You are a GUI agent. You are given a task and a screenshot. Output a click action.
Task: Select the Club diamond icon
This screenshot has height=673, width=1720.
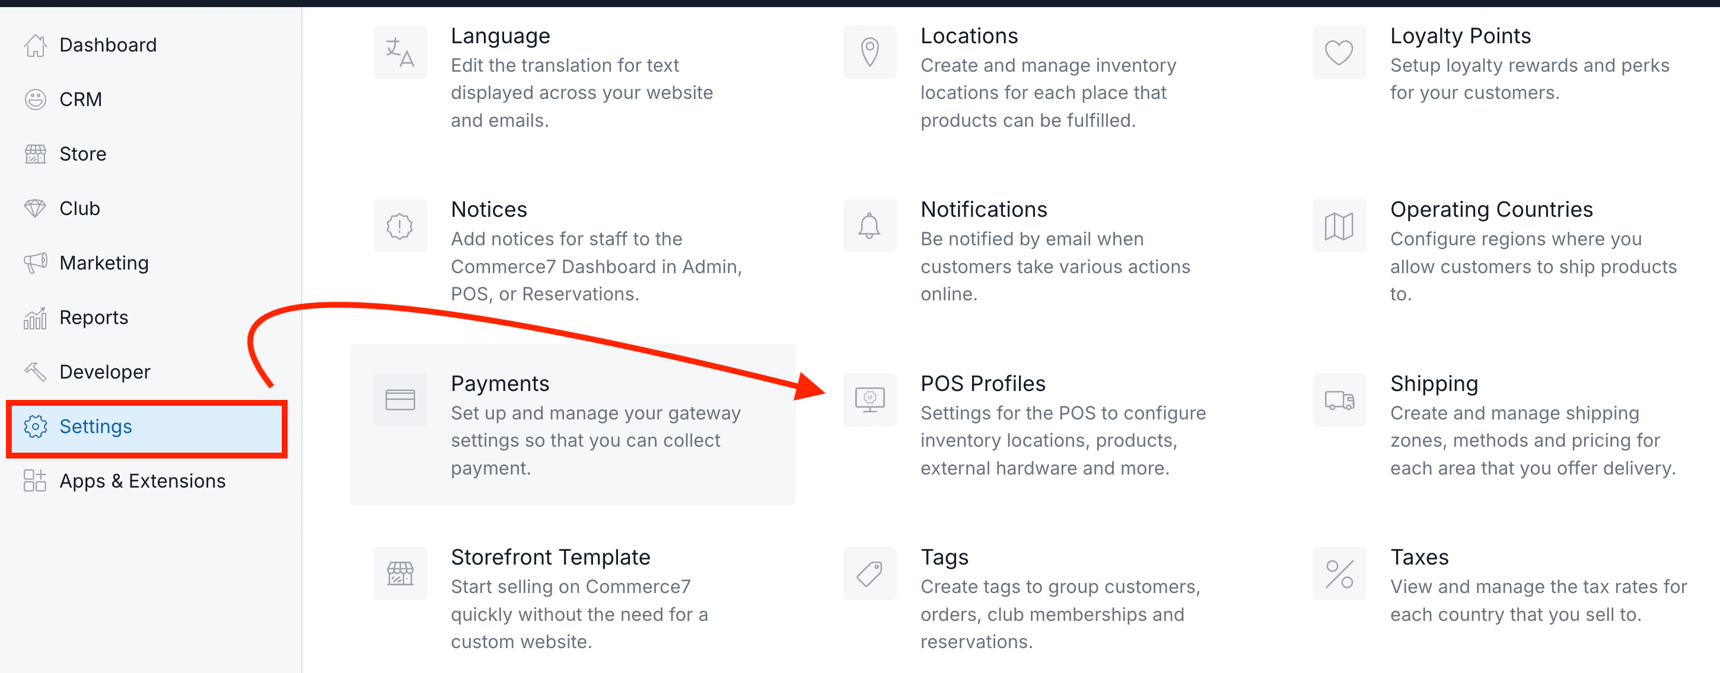coord(33,208)
